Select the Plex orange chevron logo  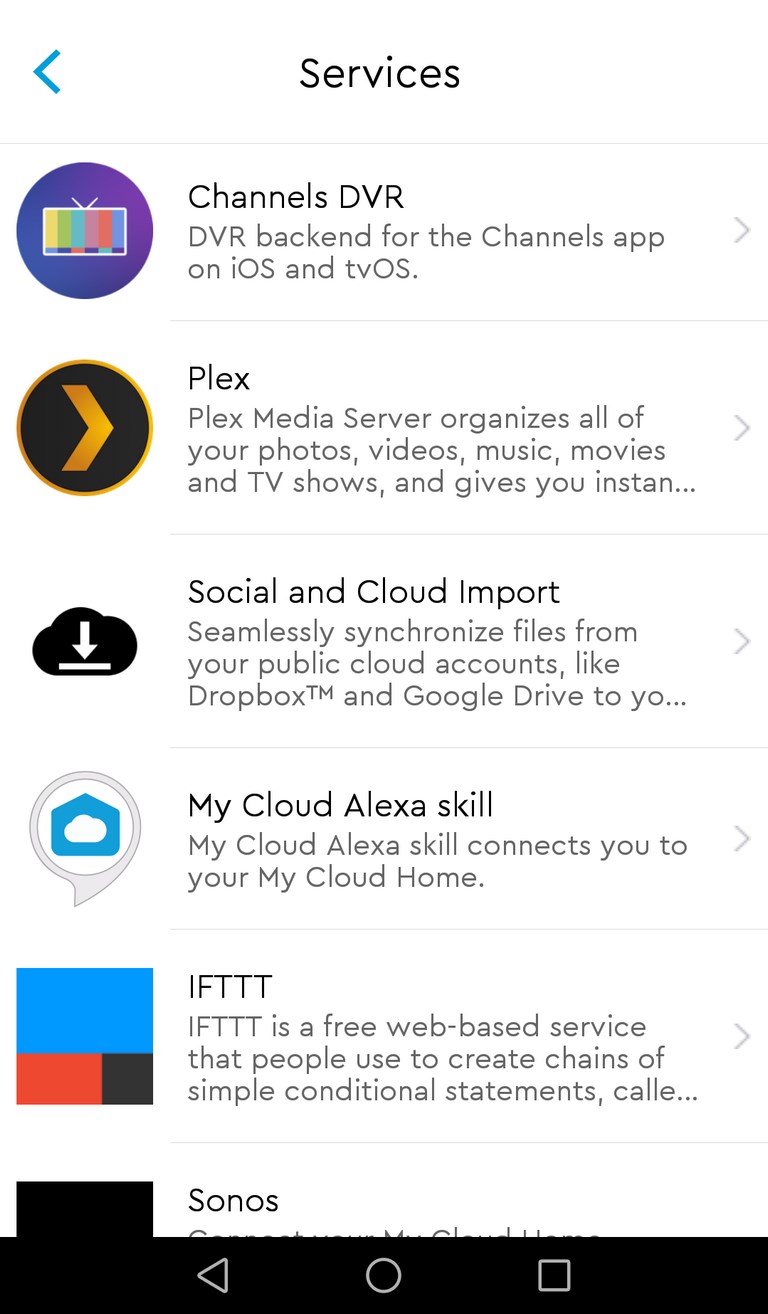(85, 428)
